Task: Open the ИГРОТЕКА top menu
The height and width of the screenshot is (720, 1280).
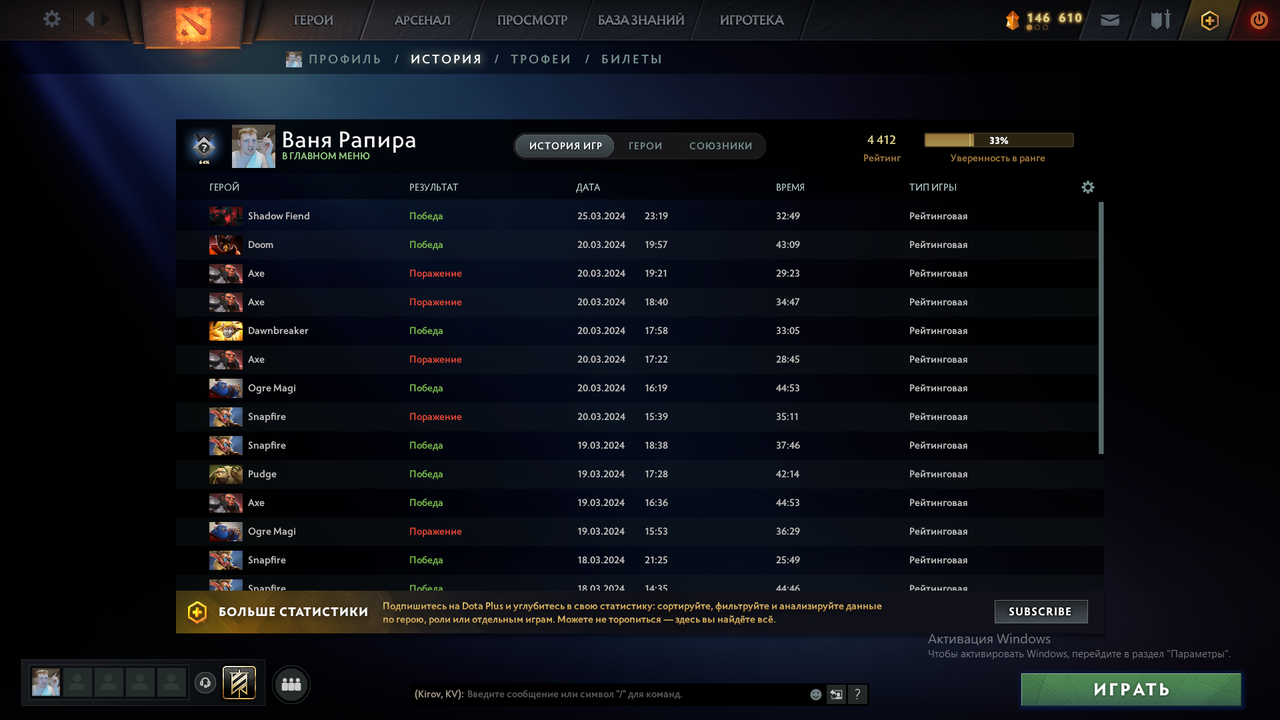Action: point(752,20)
